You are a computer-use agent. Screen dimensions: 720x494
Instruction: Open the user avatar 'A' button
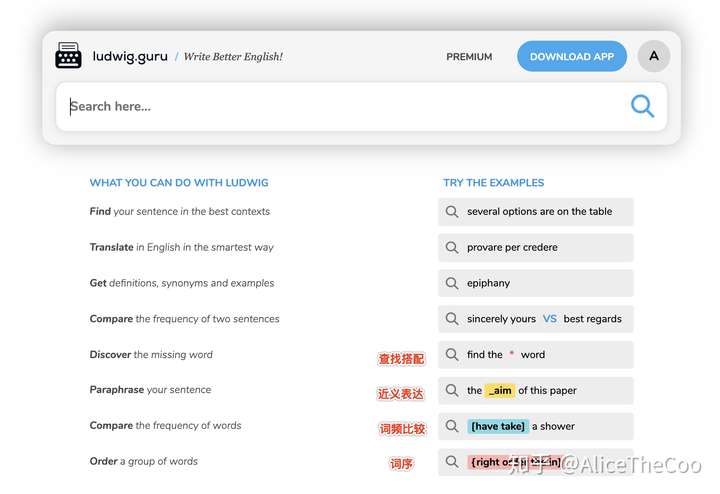pos(653,56)
